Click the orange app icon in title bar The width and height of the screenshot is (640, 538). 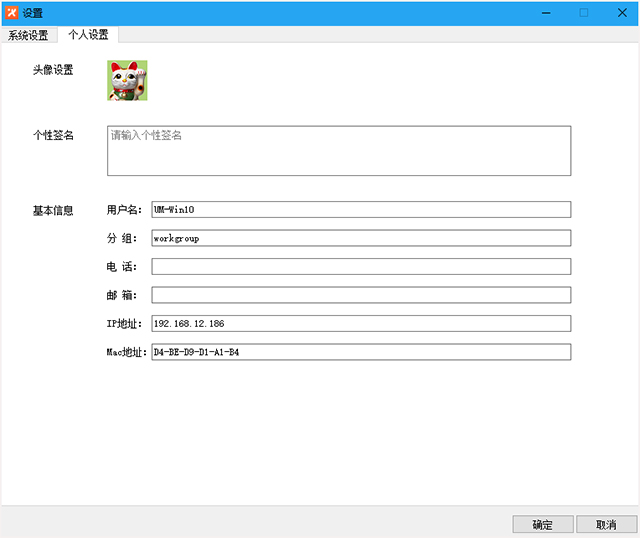click(12, 13)
